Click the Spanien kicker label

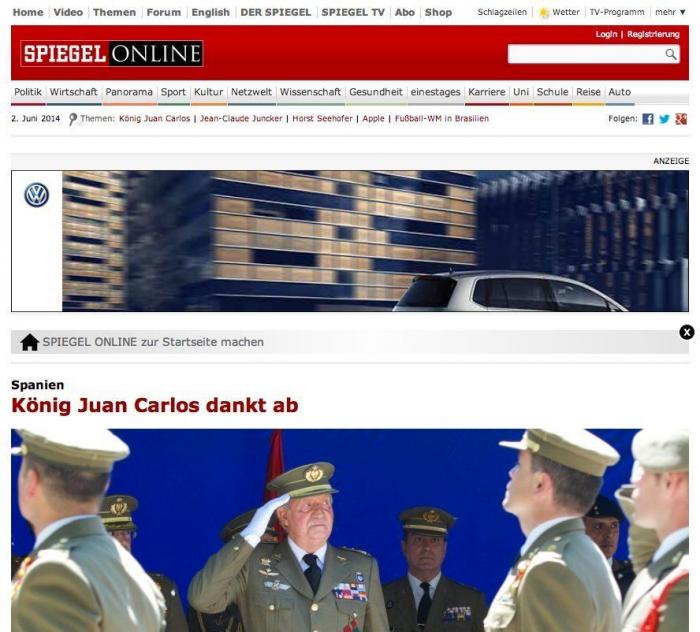pyautogui.click(x=38, y=385)
